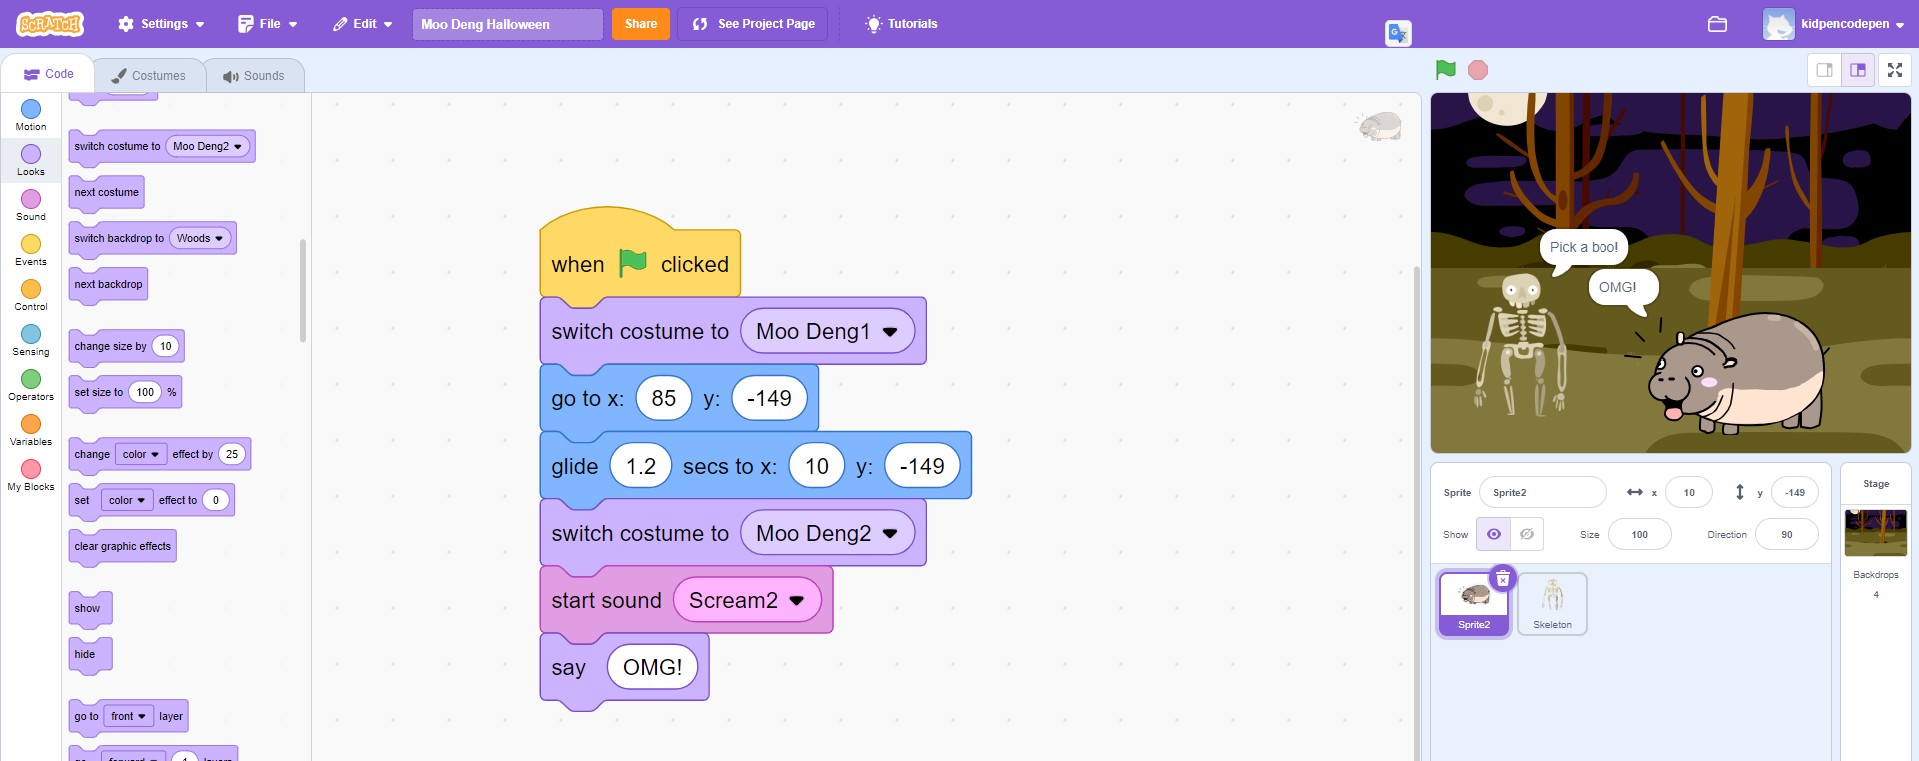This screenshot has width=1919, height=761.
Task: Enter full screen stage mode
Action: 1894,70
